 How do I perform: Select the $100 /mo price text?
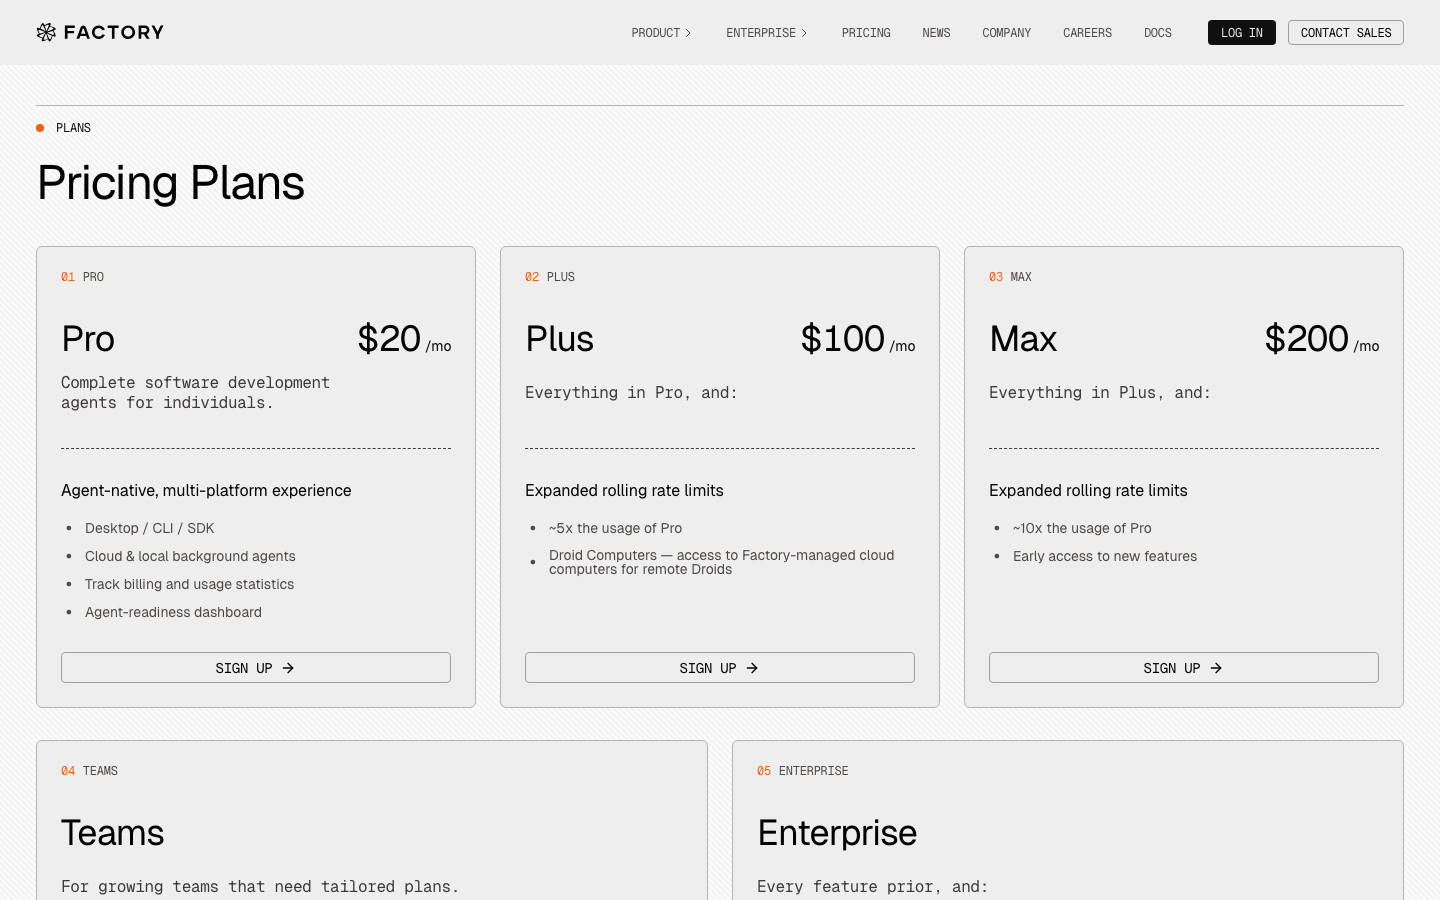pyautogui.click(x=858, y=339)
